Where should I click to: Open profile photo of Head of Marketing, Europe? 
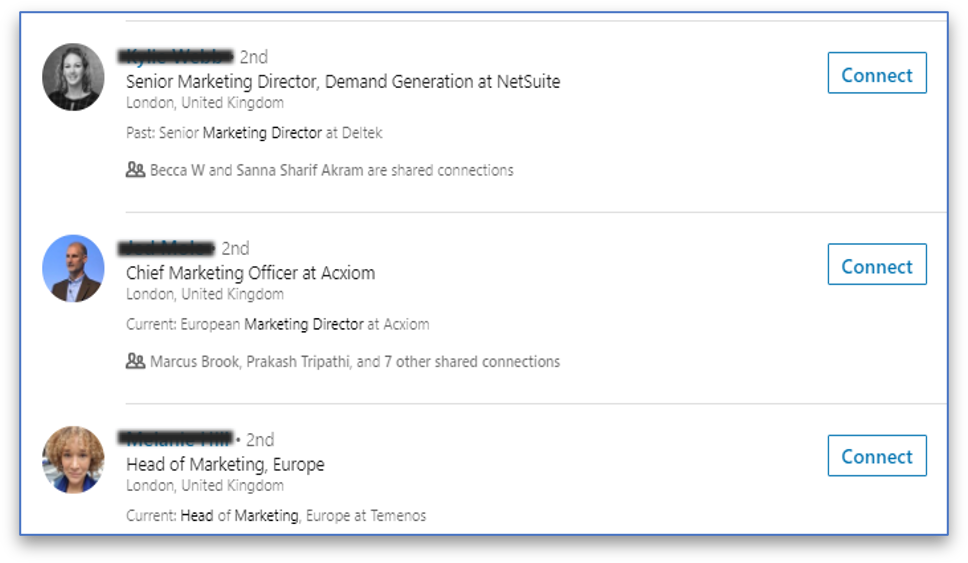pyautogui.click(x=73, y=460)
